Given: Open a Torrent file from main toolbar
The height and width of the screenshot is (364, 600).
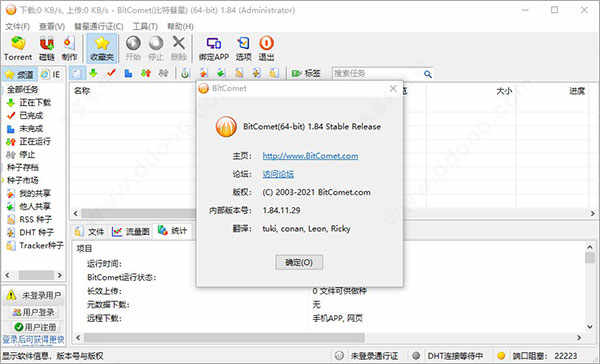Looking at the screenshot, I should click(18, 49).
